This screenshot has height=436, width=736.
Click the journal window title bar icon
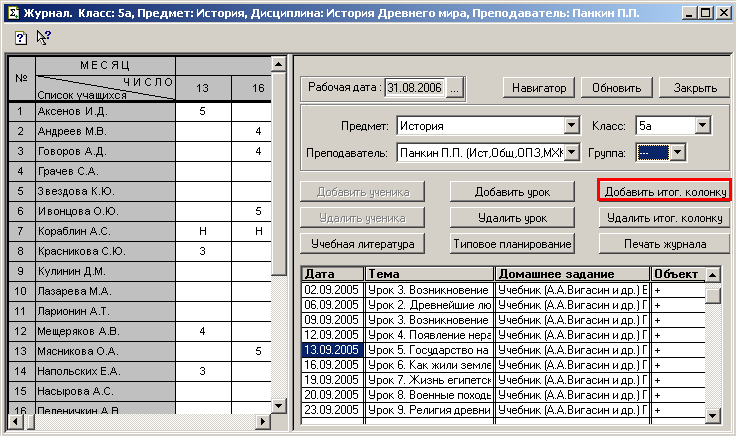(x=10, y=10)
